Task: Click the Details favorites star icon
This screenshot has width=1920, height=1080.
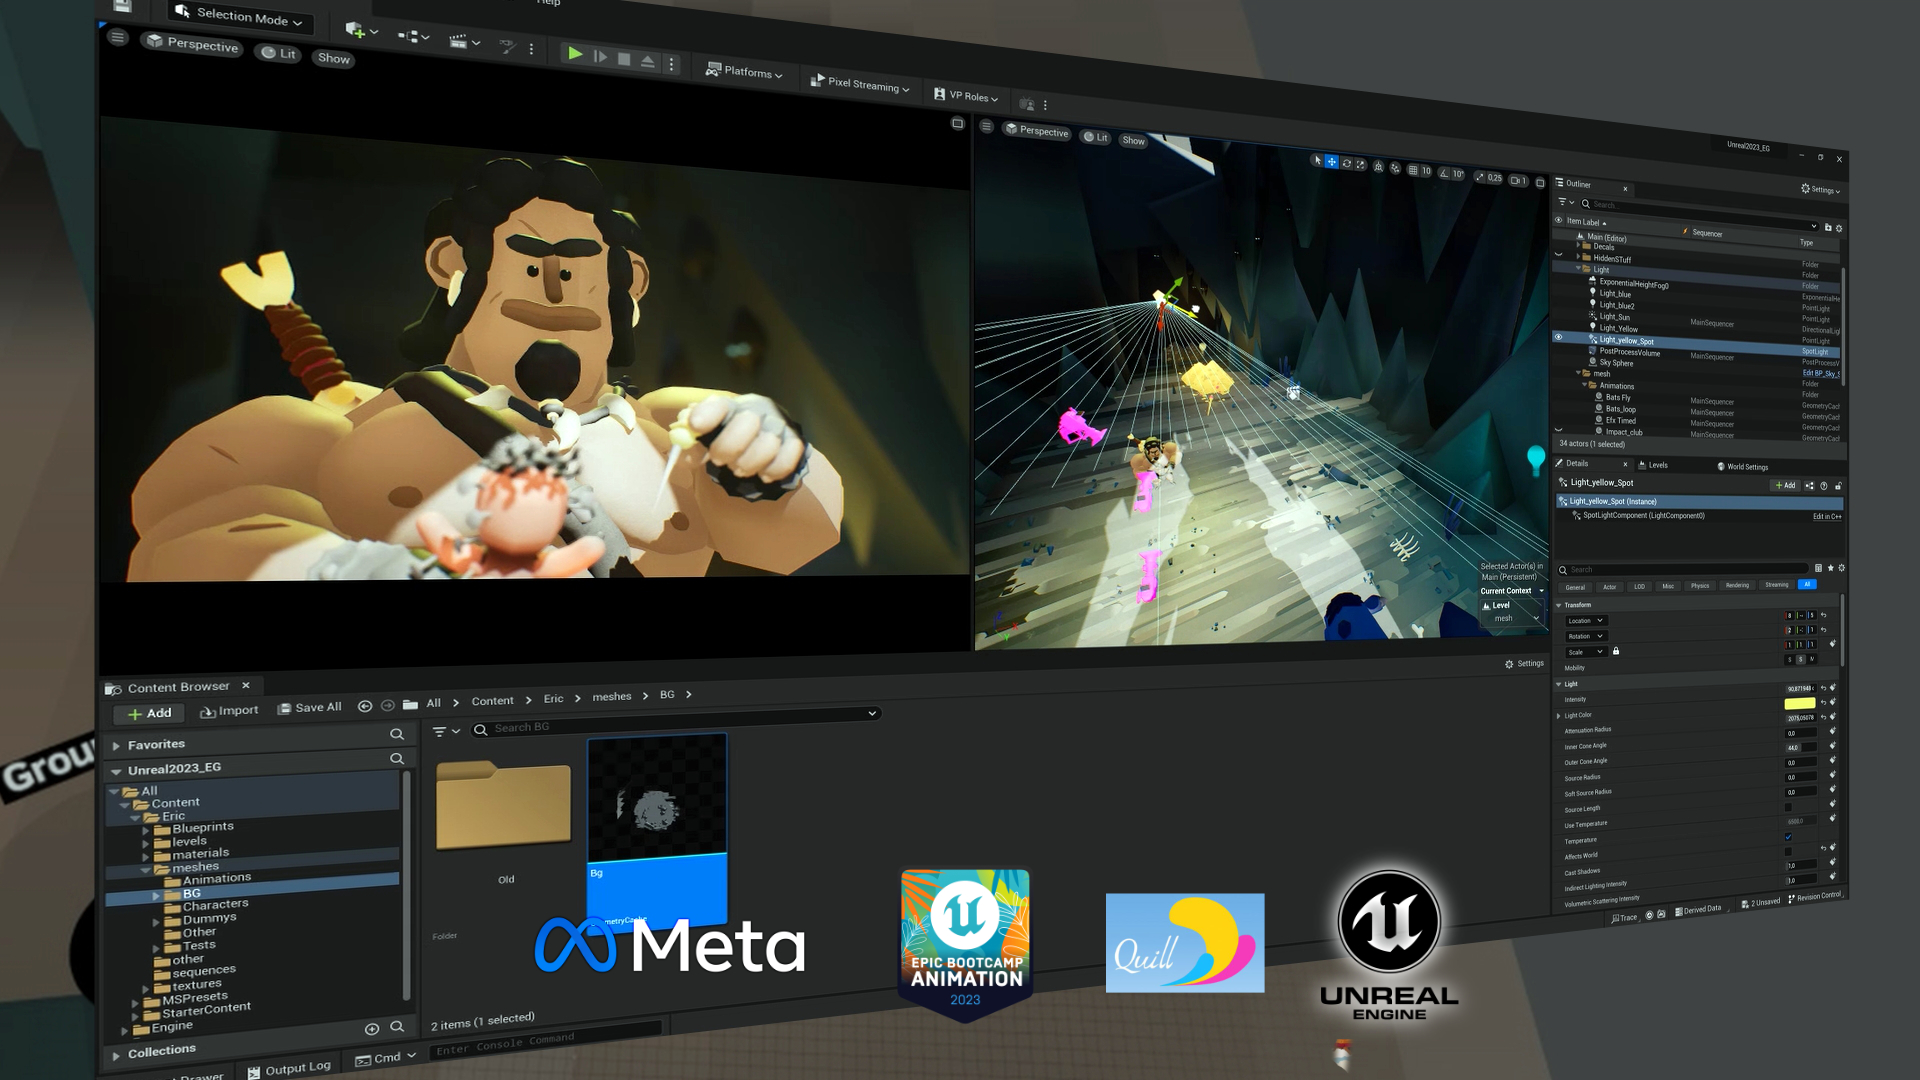Action: (1830, 568)
